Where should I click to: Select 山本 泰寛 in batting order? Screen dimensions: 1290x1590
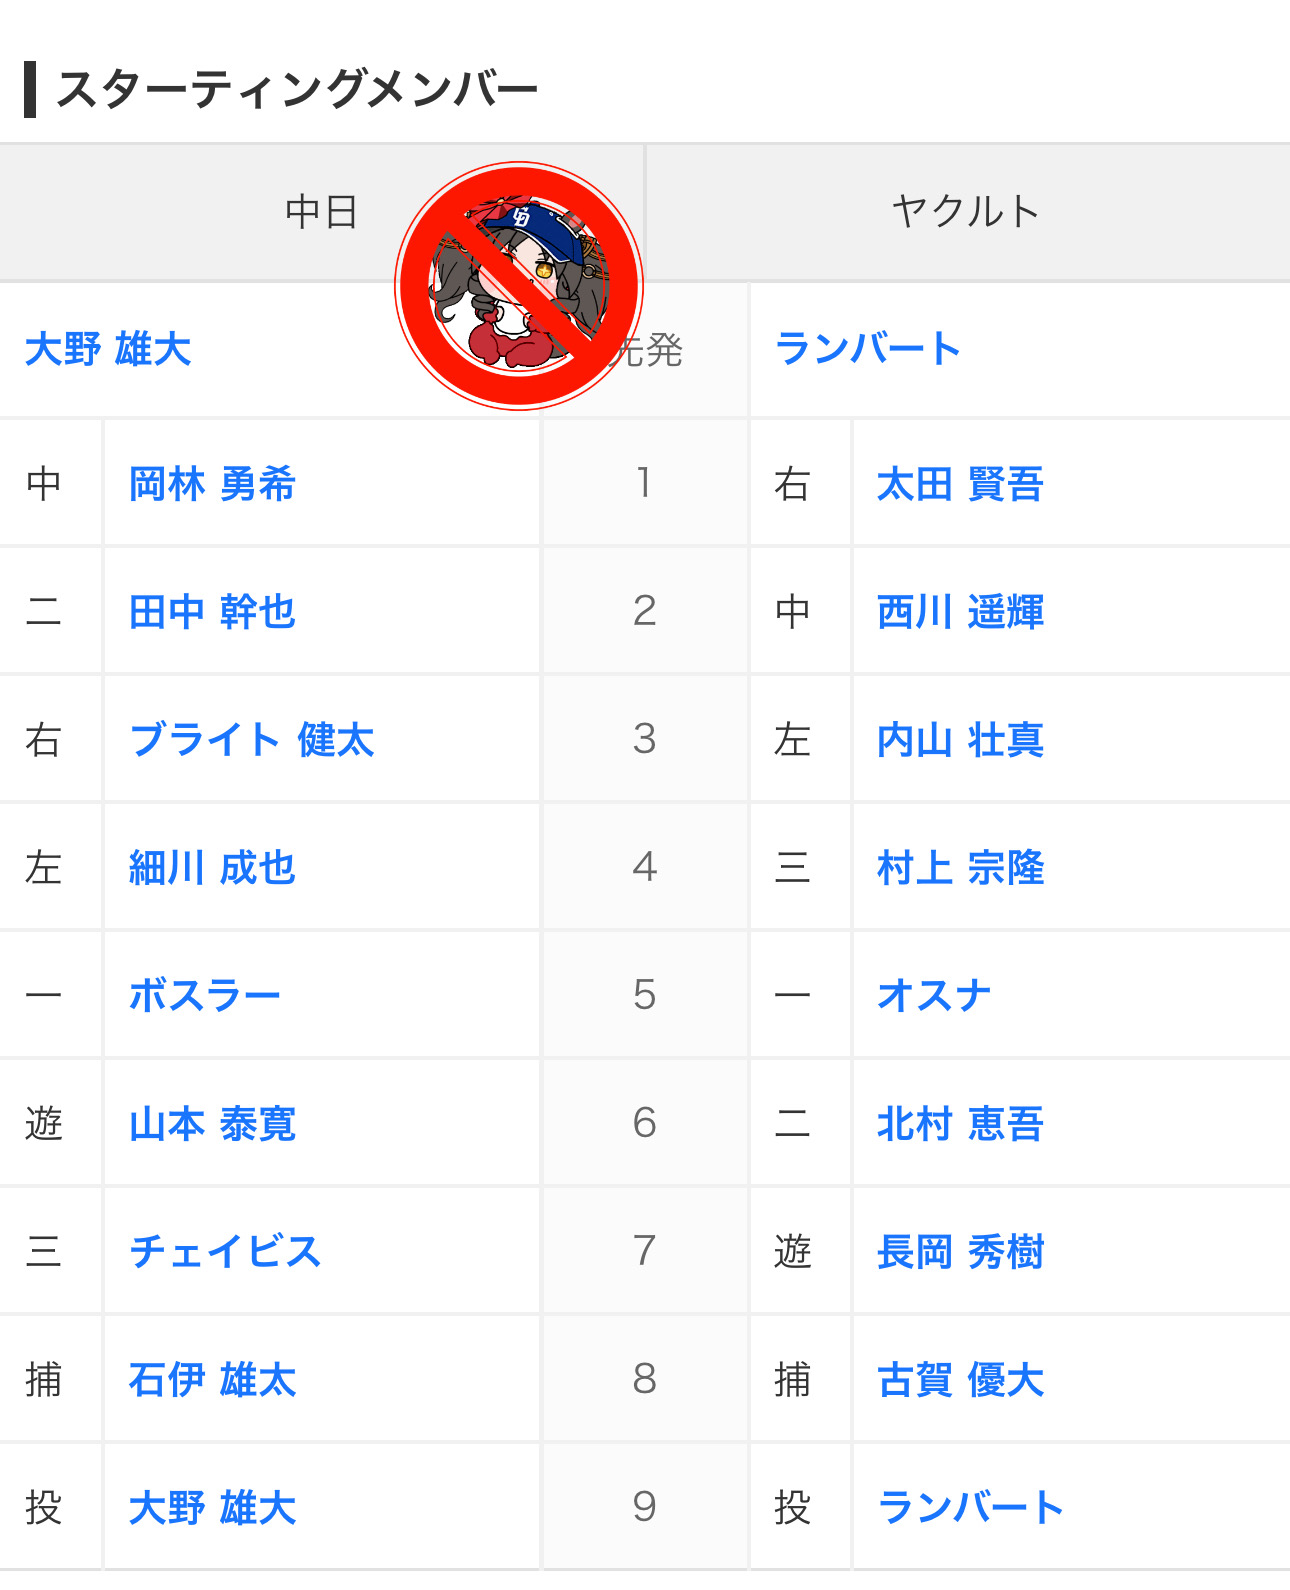[212, 1124]
